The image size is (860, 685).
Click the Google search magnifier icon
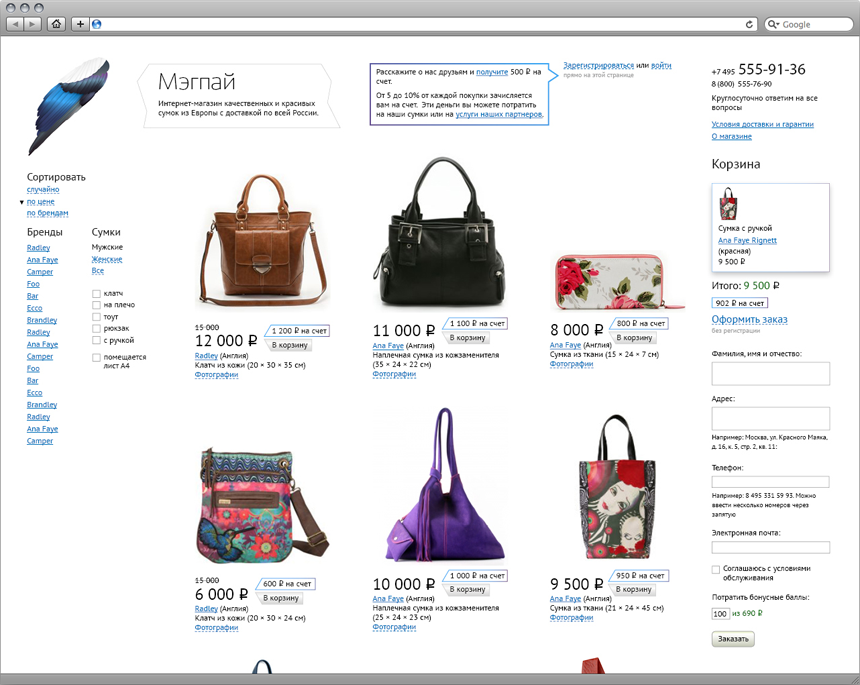(x=773, y=24)
